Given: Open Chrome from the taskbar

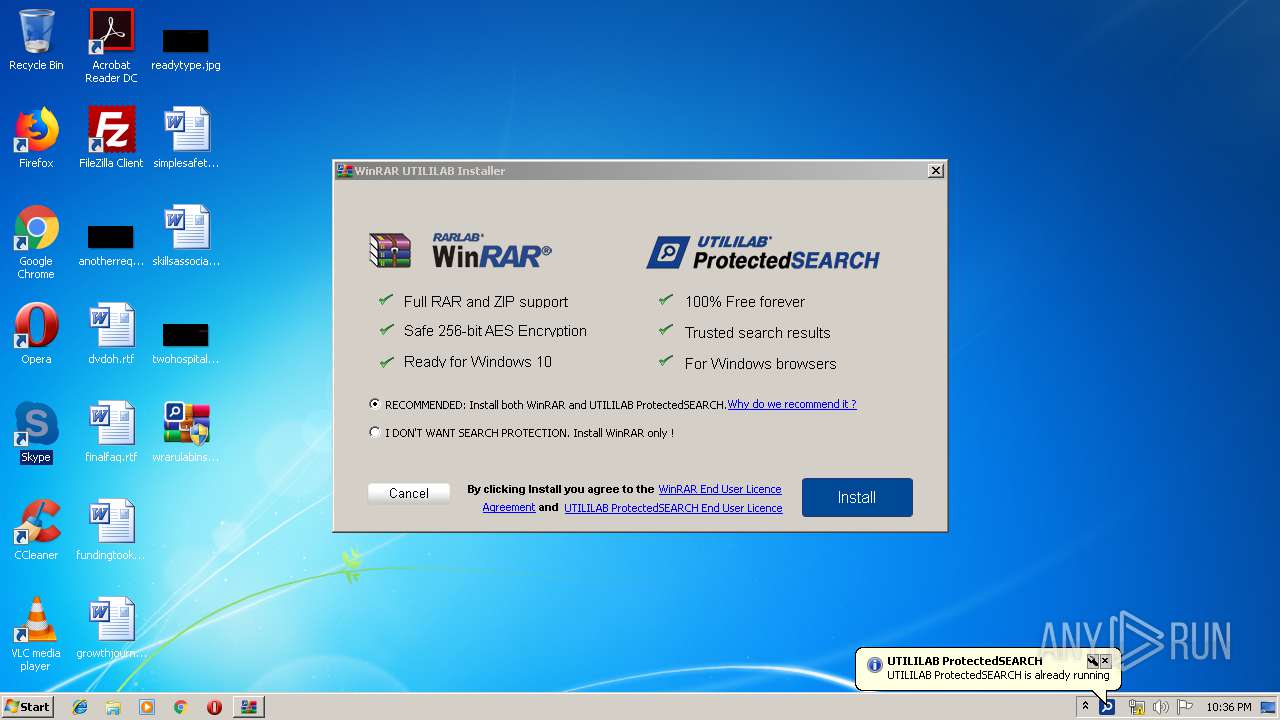Looking at the screenshot, I should (x=180, y=707).
